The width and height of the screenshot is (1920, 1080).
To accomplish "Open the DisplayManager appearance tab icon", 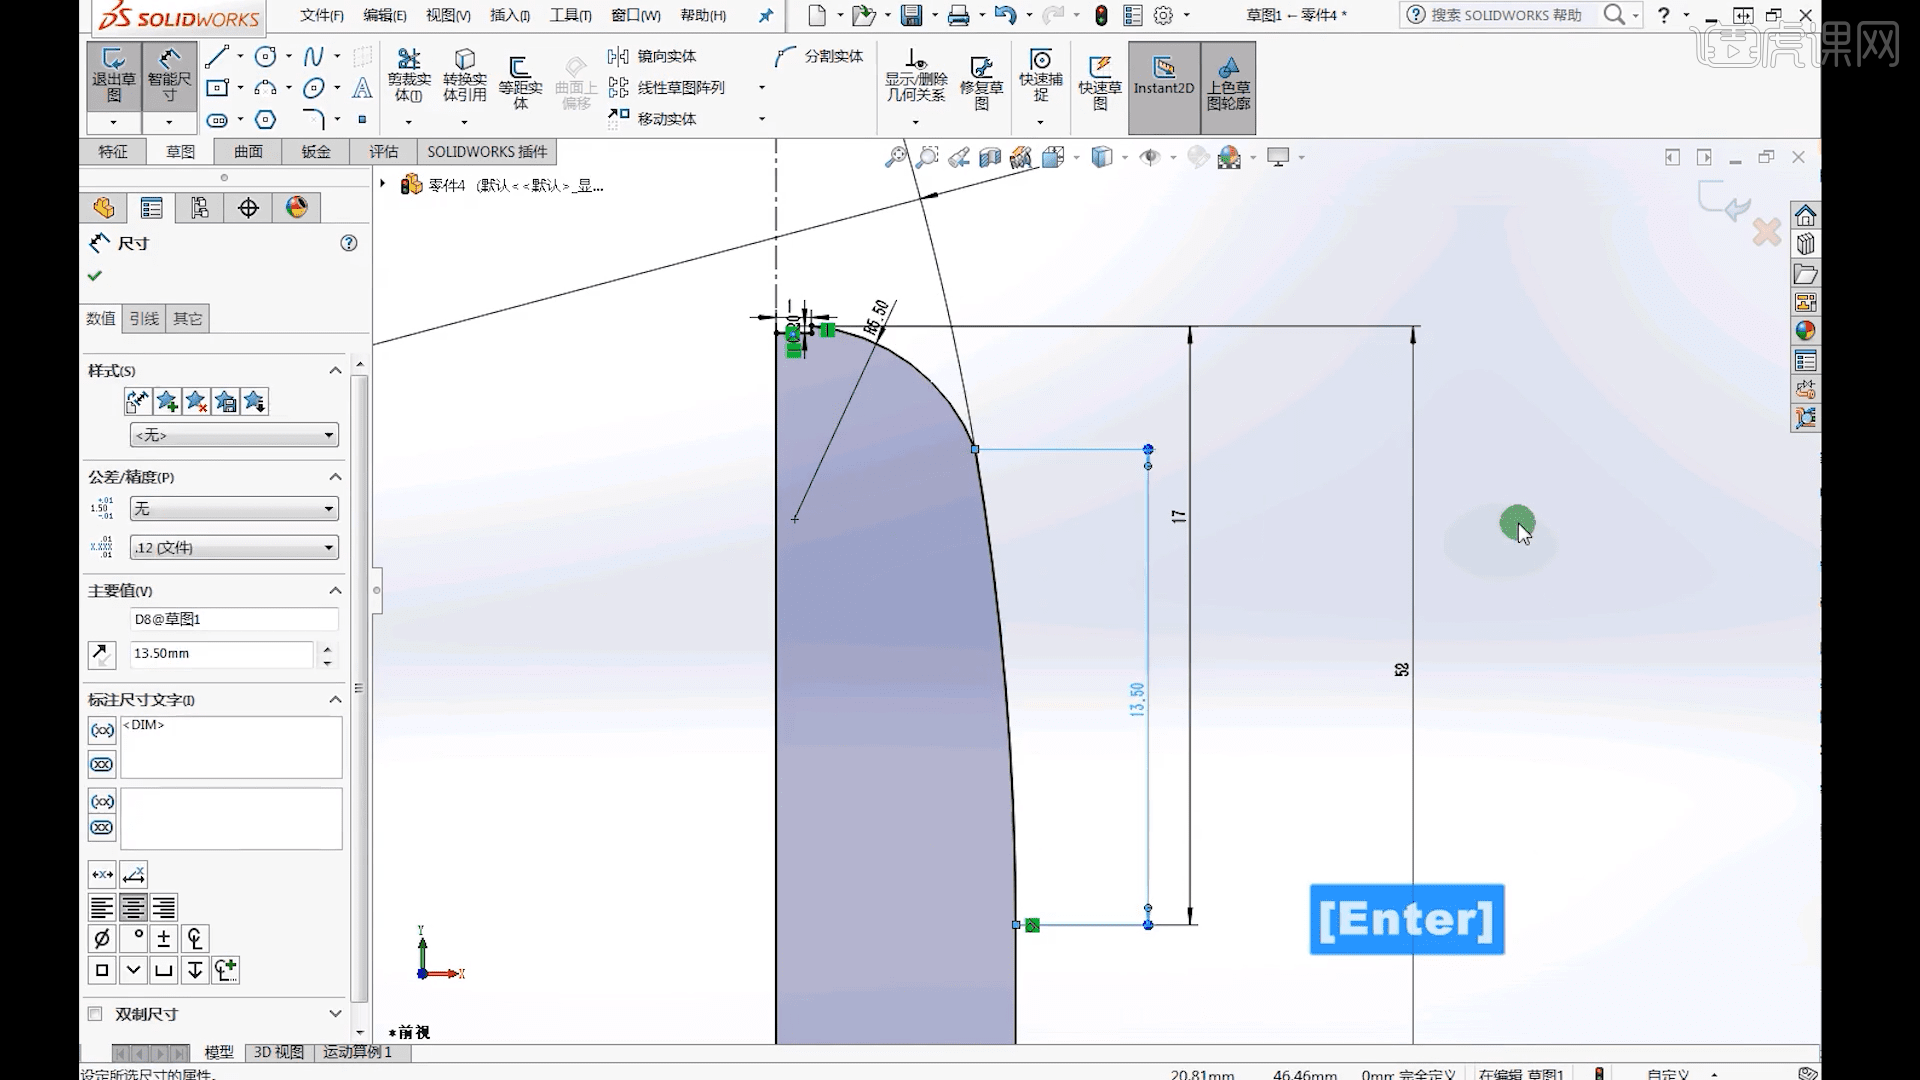I will (297, 207).
